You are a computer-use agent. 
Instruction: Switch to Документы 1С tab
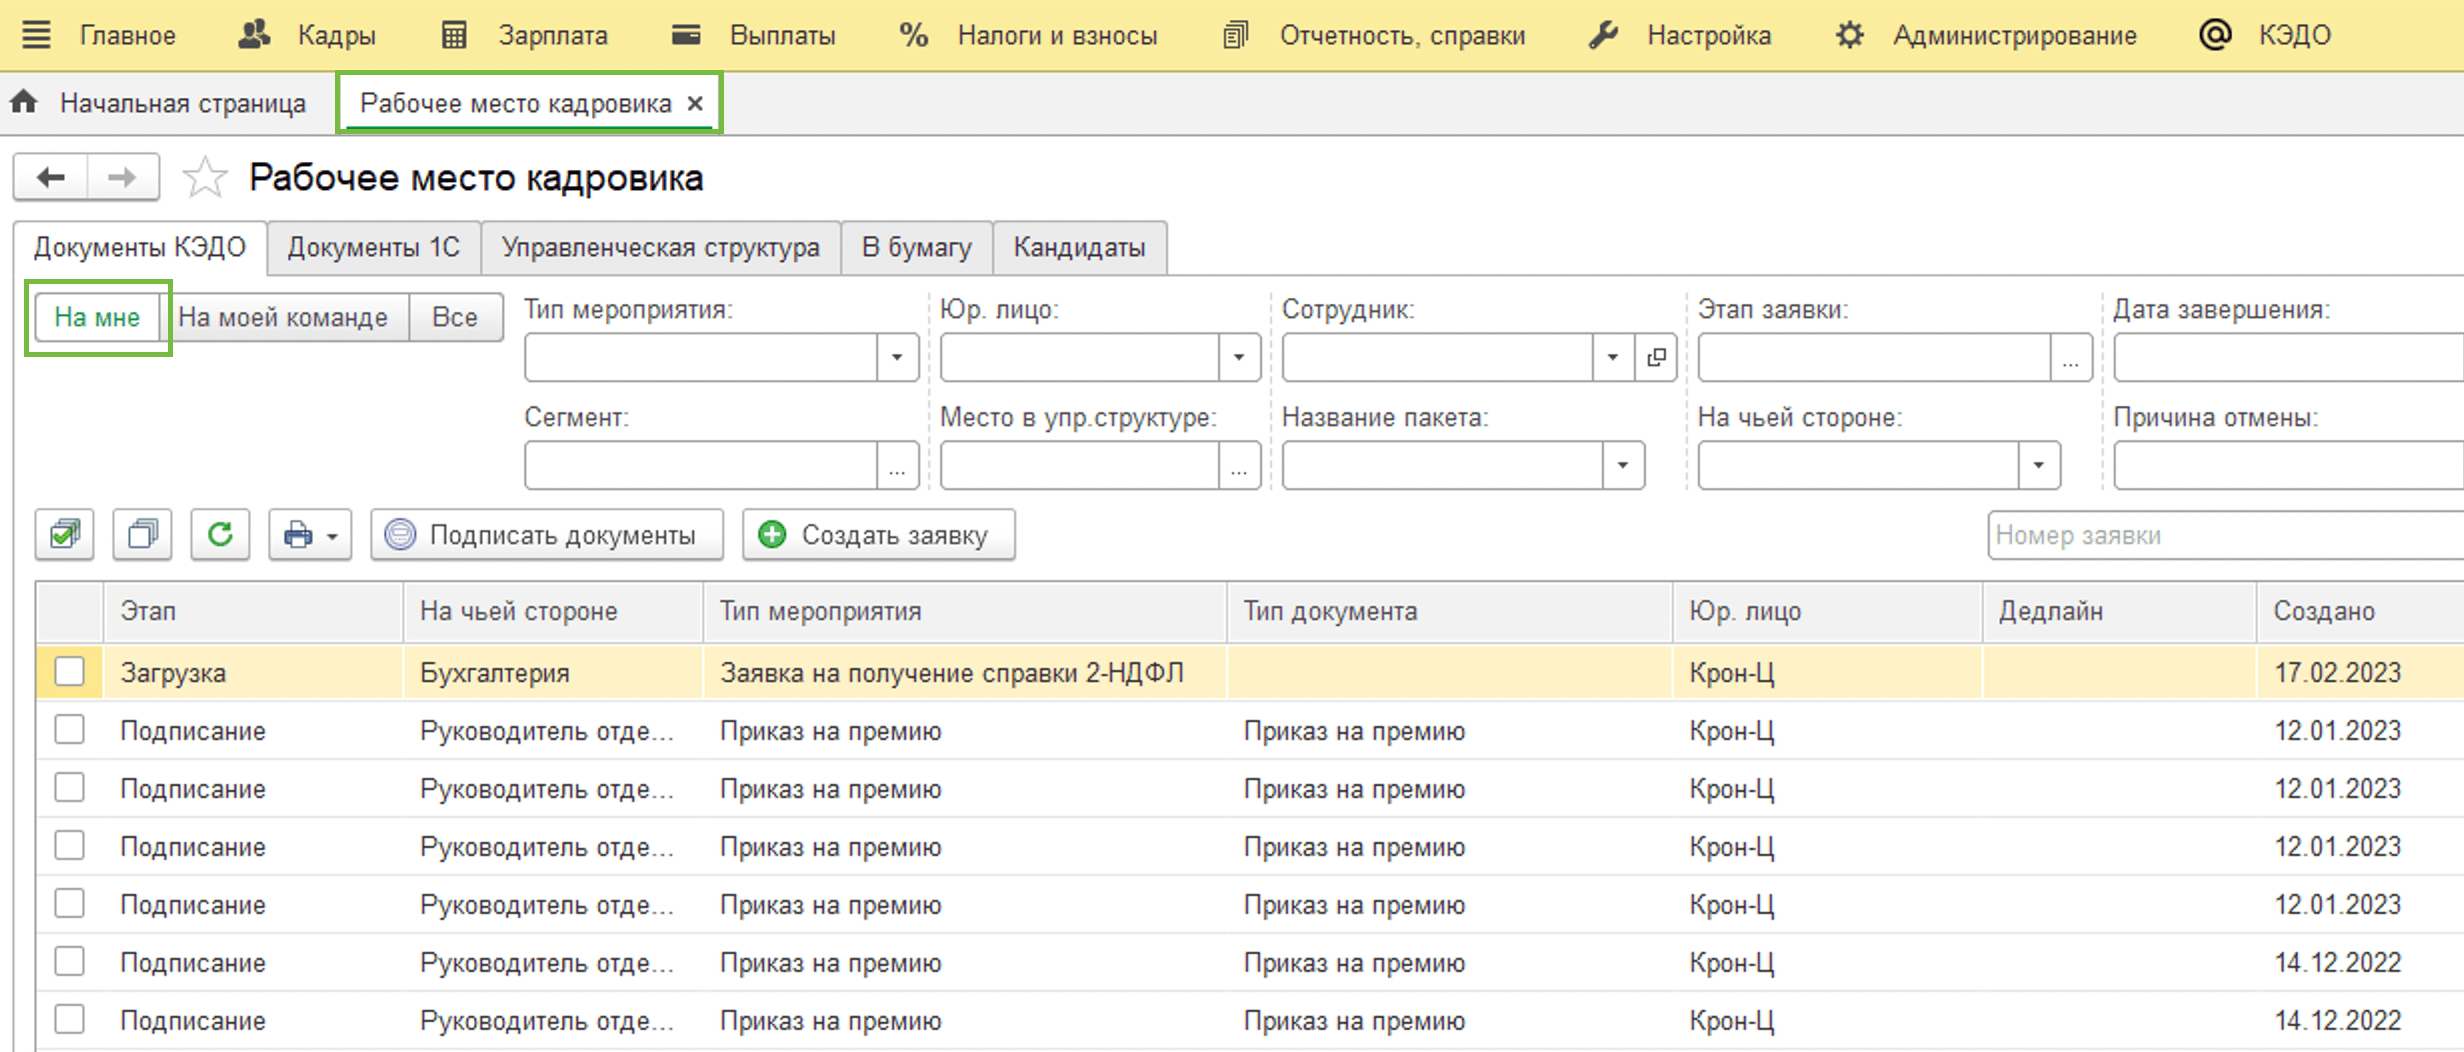(x=374, y=247)
